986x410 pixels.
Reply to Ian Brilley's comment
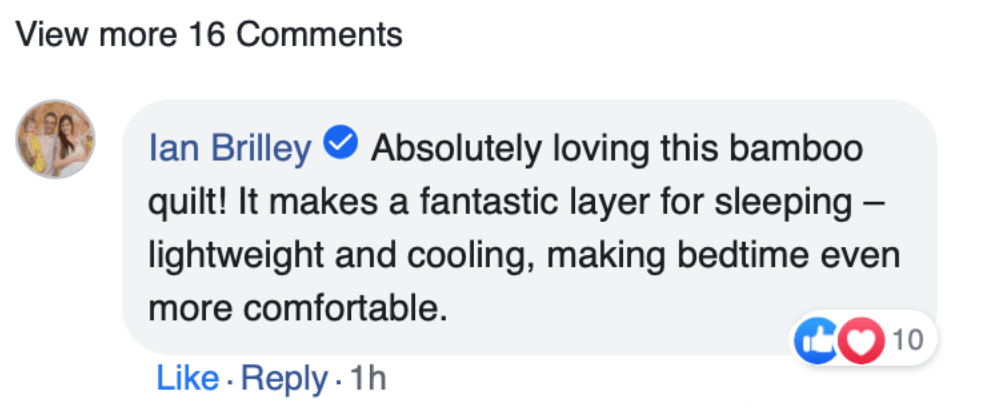(284, 379)
